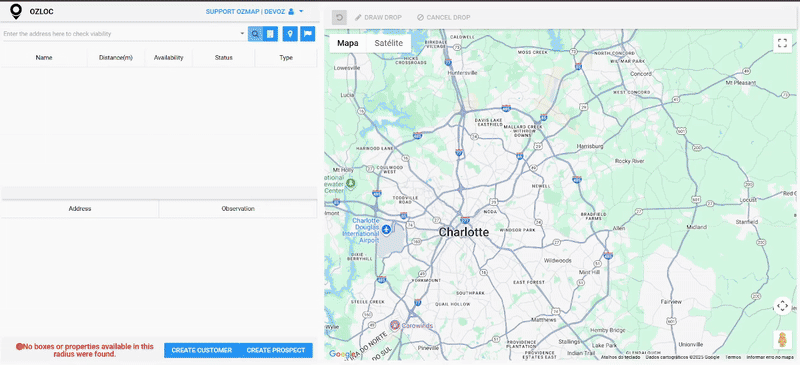Open the Google logo link on map

(x=342, y=354)
